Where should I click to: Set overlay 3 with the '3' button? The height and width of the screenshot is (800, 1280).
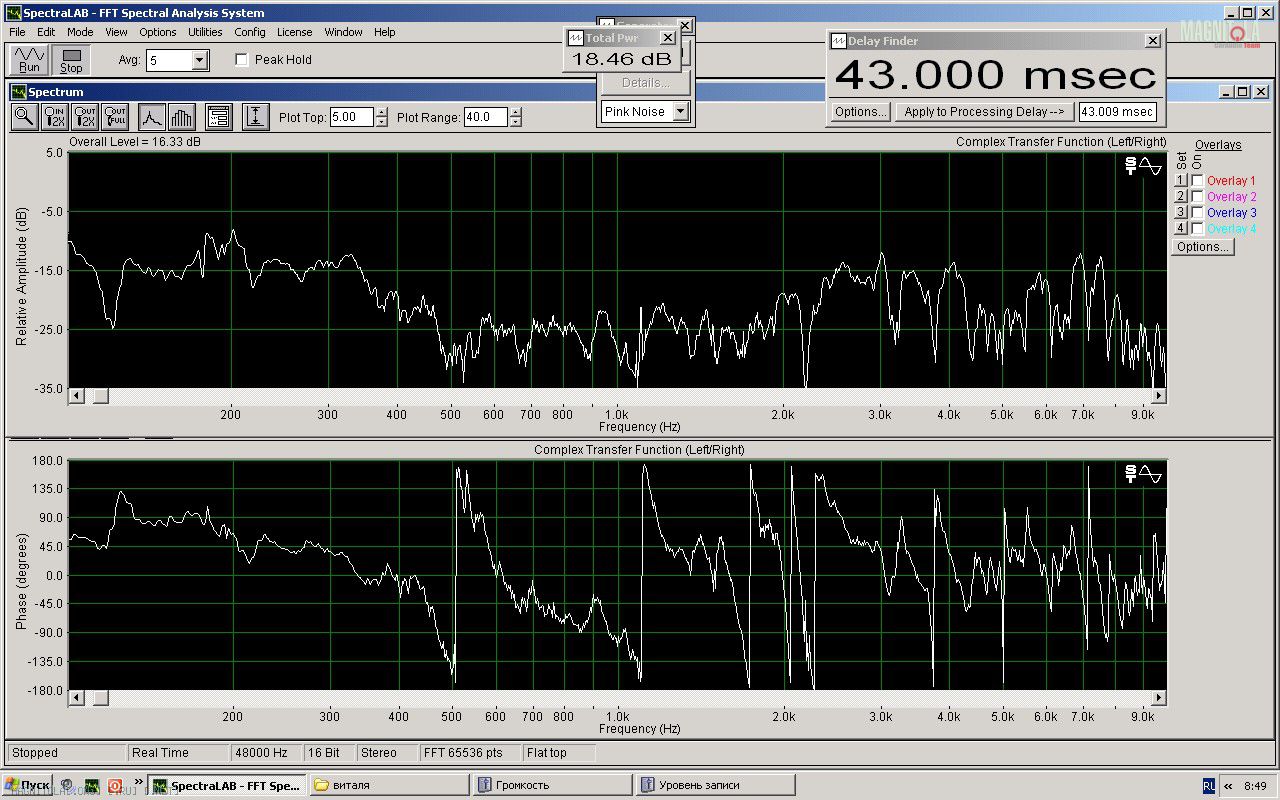(1180, 213)
